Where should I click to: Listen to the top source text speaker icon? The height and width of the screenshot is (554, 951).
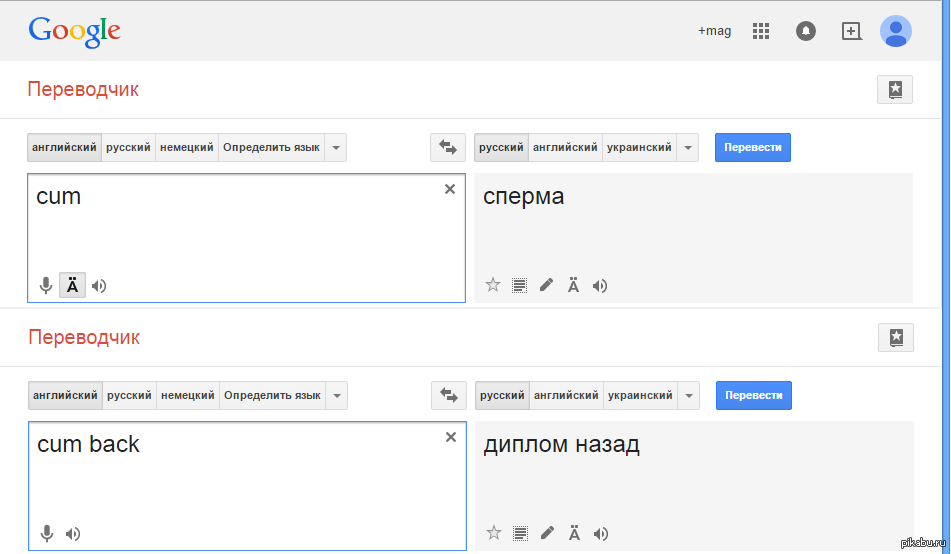click(x=99, y=286)
